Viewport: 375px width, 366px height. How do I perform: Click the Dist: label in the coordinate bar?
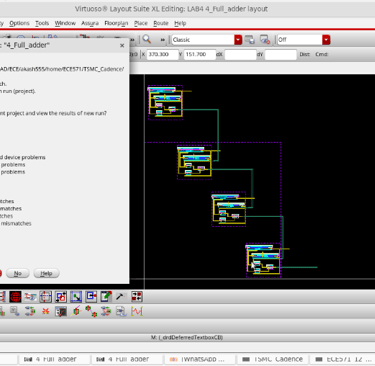pos(304,54)
